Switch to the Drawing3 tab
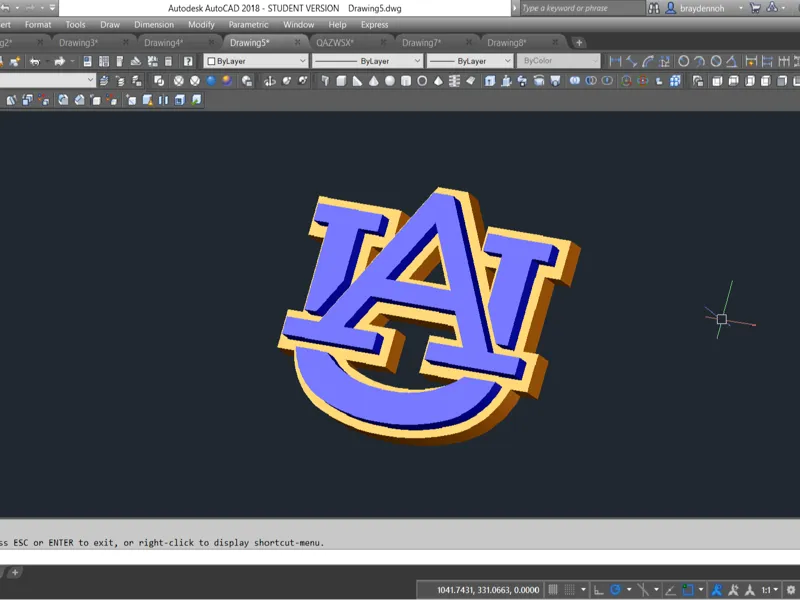 pyautogui.click(x=78, y=43)
